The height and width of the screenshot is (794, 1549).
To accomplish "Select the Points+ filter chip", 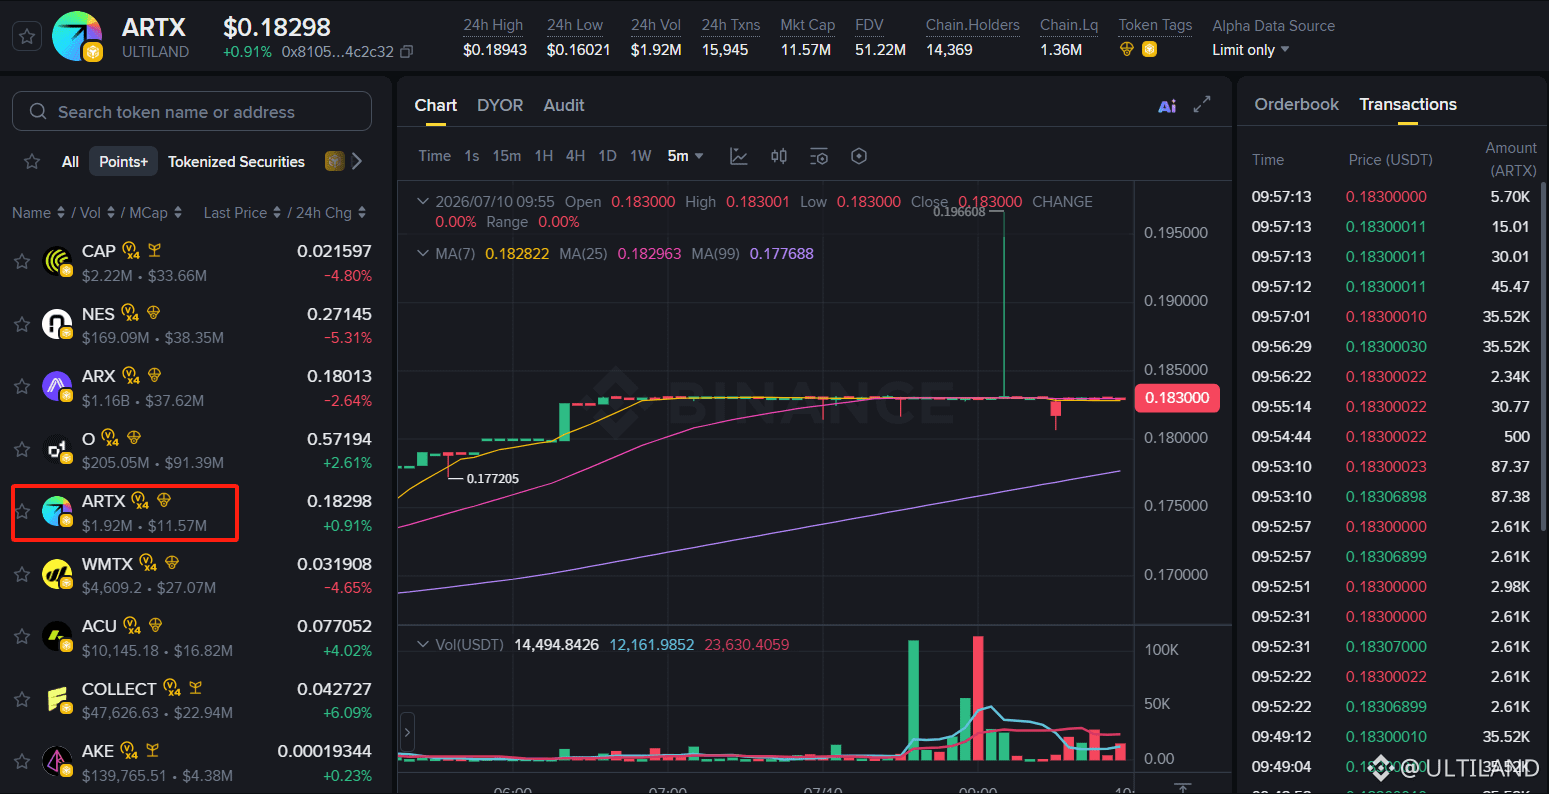I will 123,161.
